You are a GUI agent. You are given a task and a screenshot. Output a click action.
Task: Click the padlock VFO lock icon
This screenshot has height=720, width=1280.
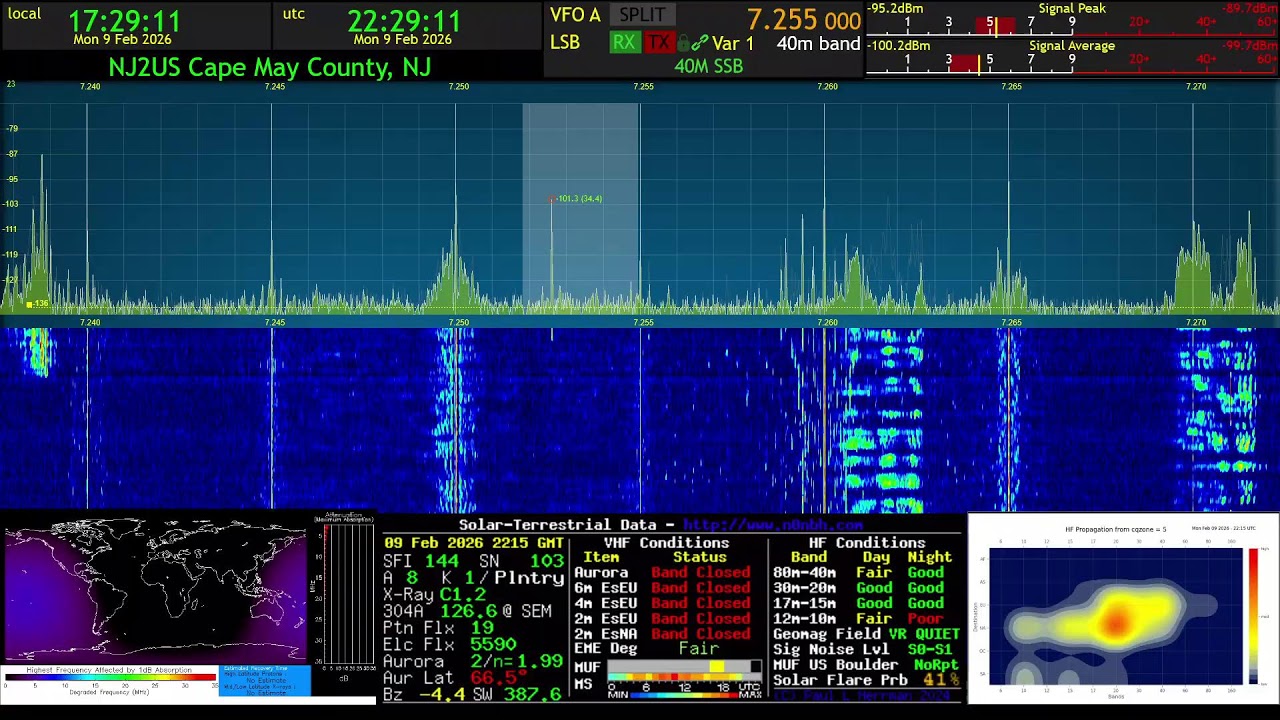pos(684,44)
